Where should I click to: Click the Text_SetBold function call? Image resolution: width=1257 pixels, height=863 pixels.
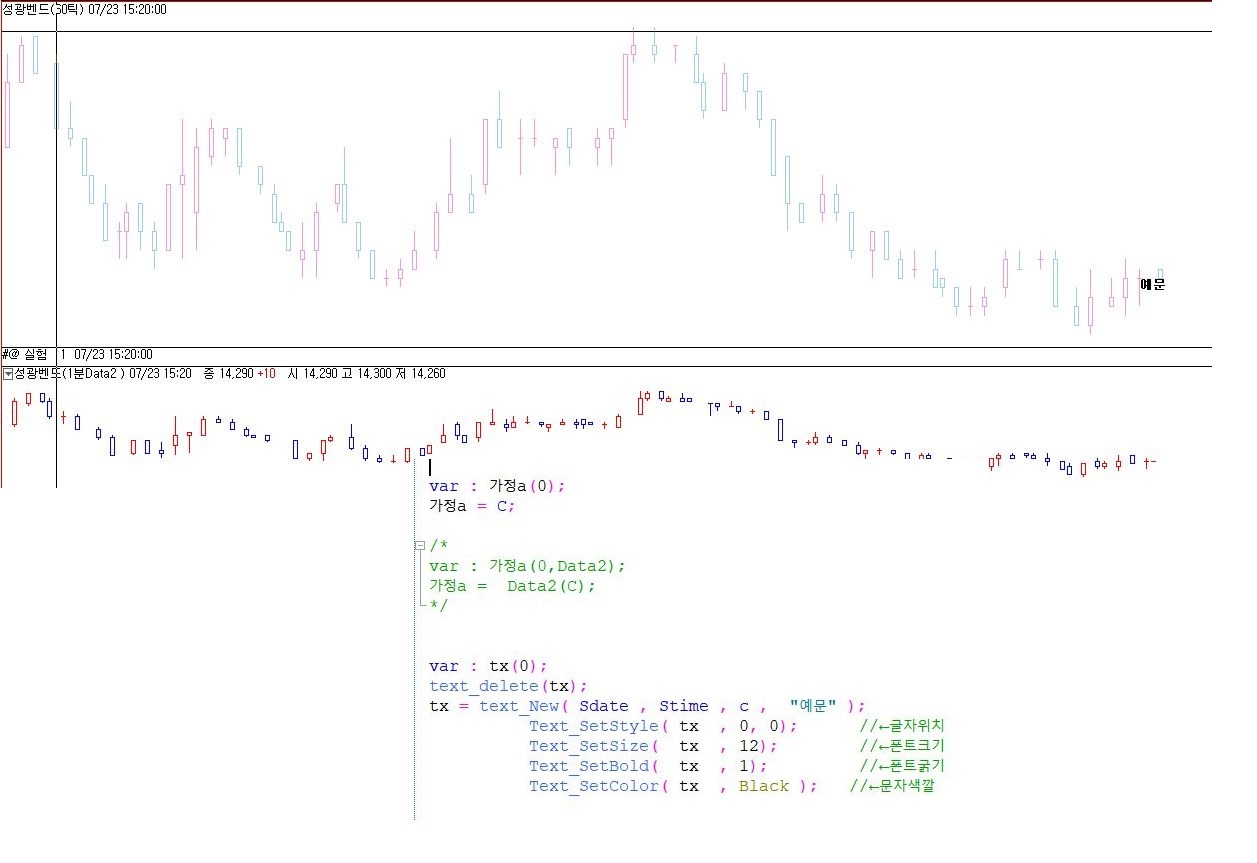[x=593, y=766]
